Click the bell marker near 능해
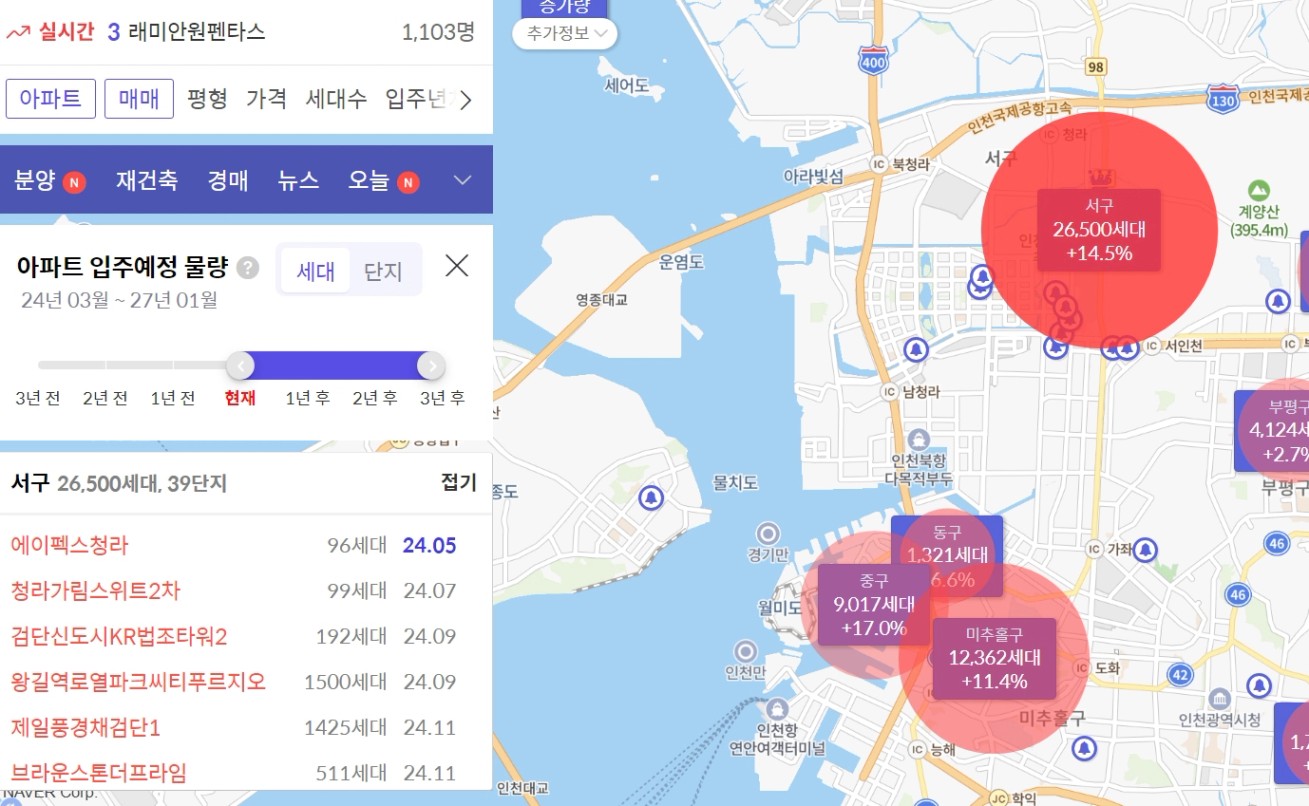1309x806 pixels. pos(1084,747)
